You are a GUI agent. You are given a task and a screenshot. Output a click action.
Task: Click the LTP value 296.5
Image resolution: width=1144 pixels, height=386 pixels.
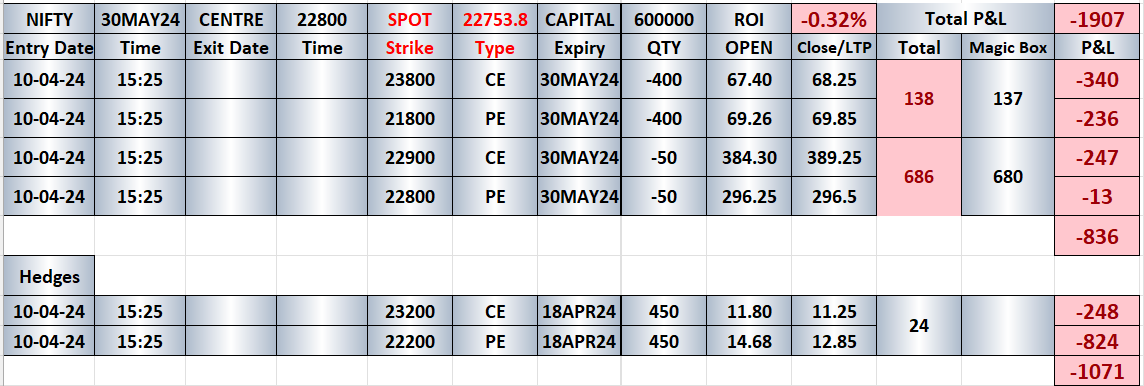[833, 196]
